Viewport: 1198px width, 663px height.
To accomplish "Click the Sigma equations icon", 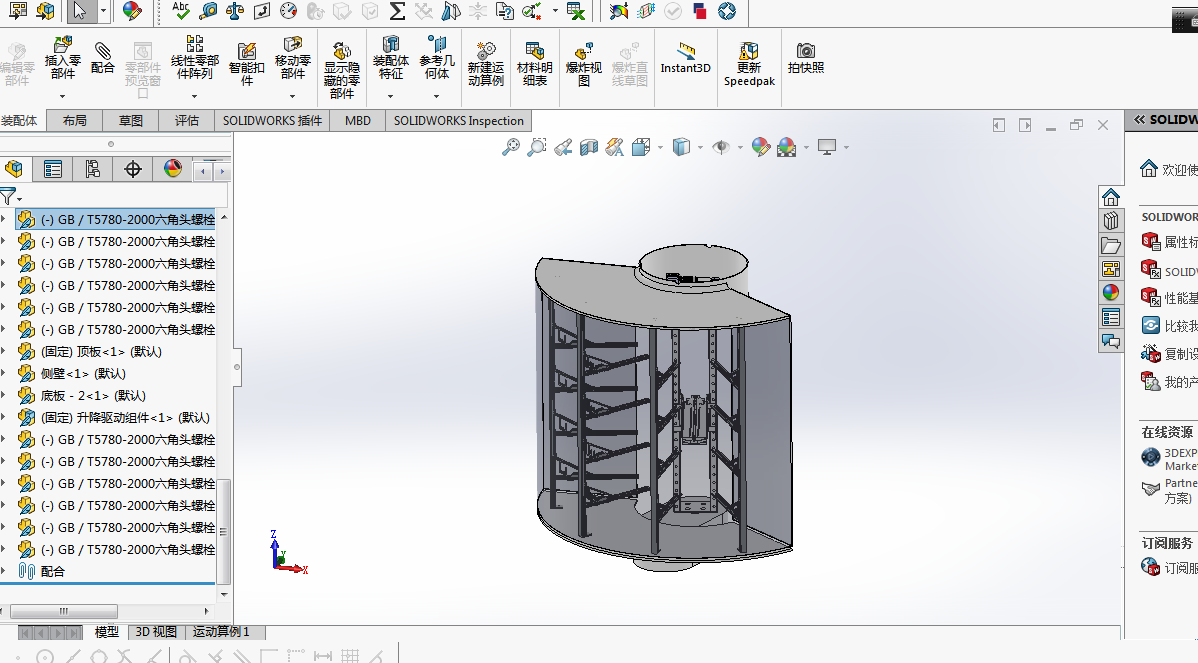I will 397,11.
